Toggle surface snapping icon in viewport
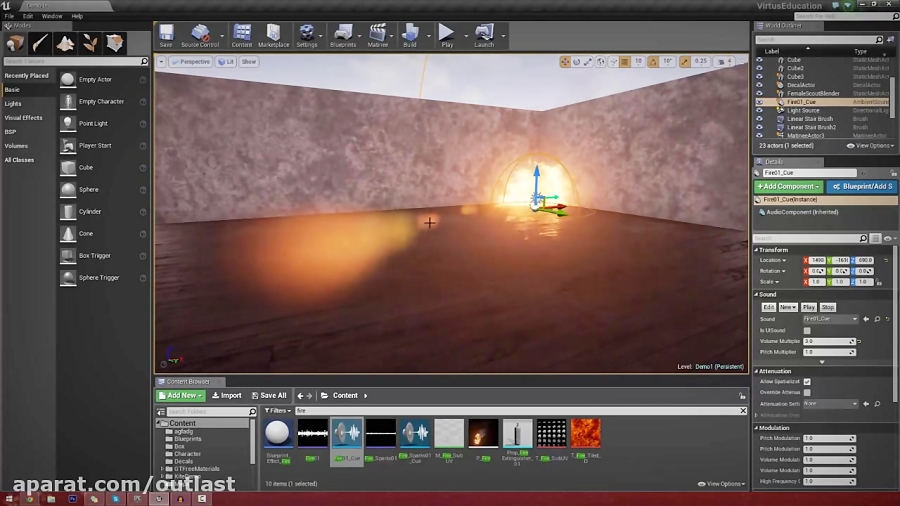This screenshot has width=900, height=506. point(613,61)
